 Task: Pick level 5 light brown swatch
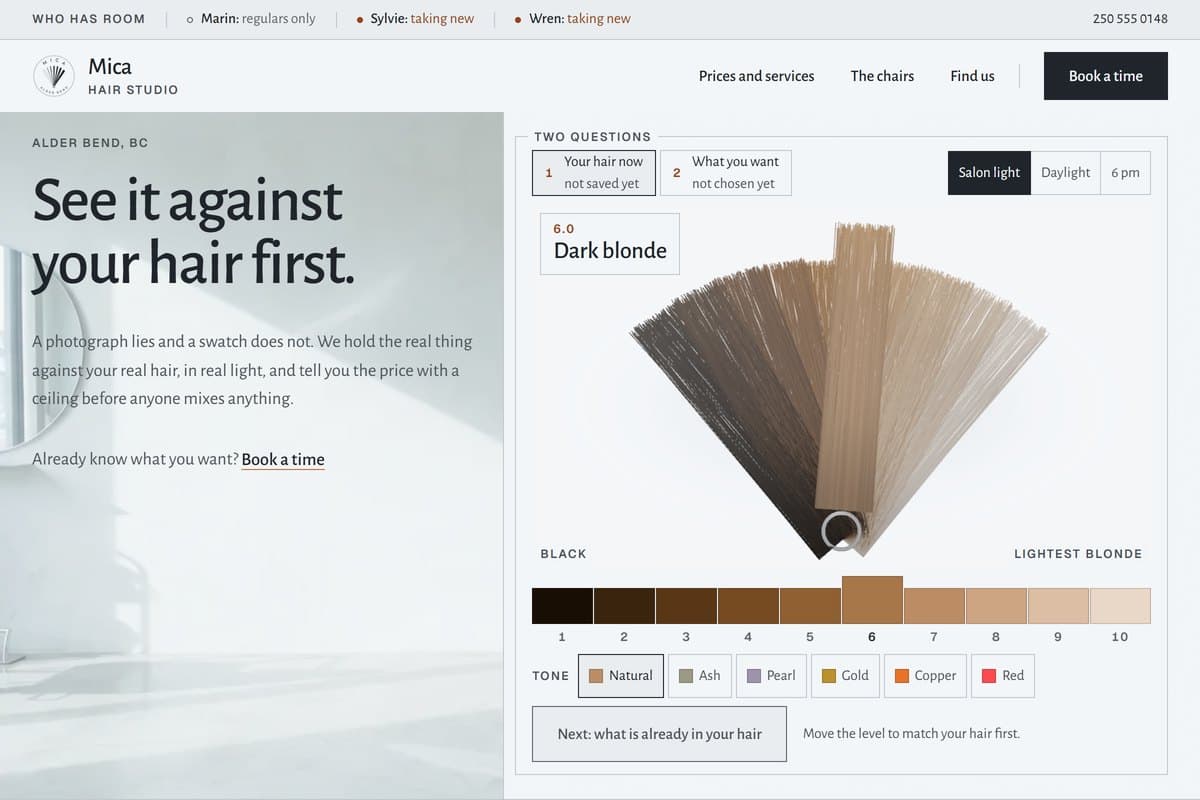click(x=810, y=606)
